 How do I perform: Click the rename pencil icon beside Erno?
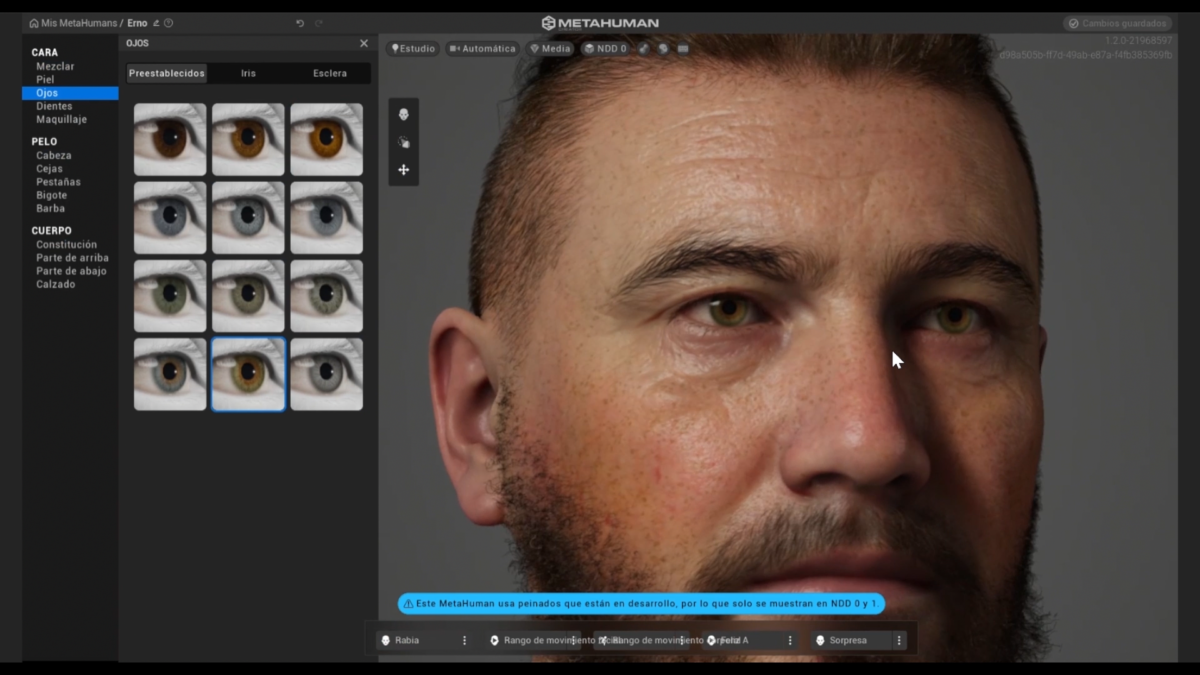pyautogui.click(x=156, y=23)
